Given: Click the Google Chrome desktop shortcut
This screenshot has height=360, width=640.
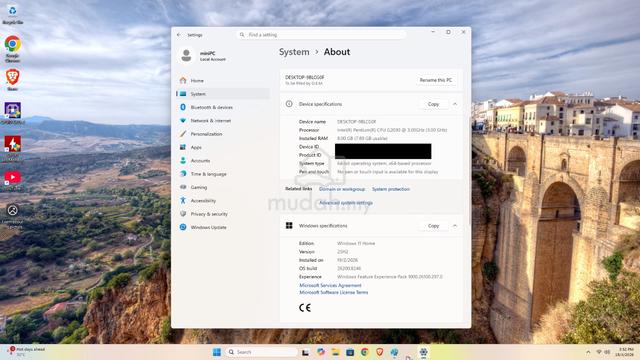Looking at the screenshot, I should 13,49.
